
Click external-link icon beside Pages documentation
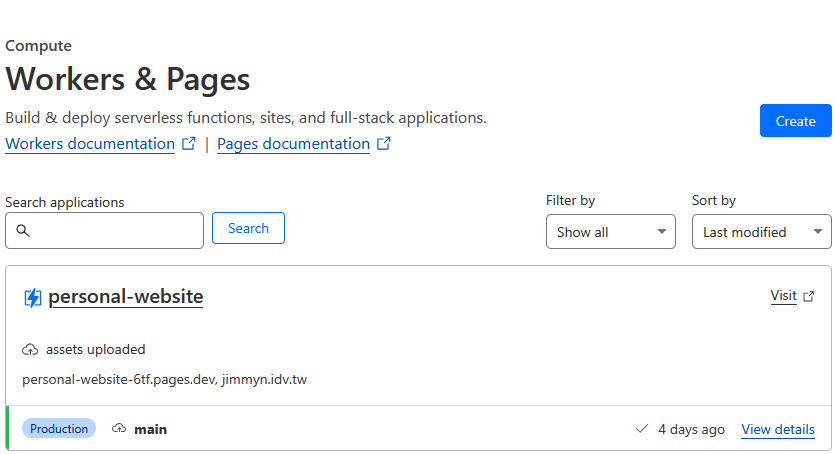click(383, 144)
